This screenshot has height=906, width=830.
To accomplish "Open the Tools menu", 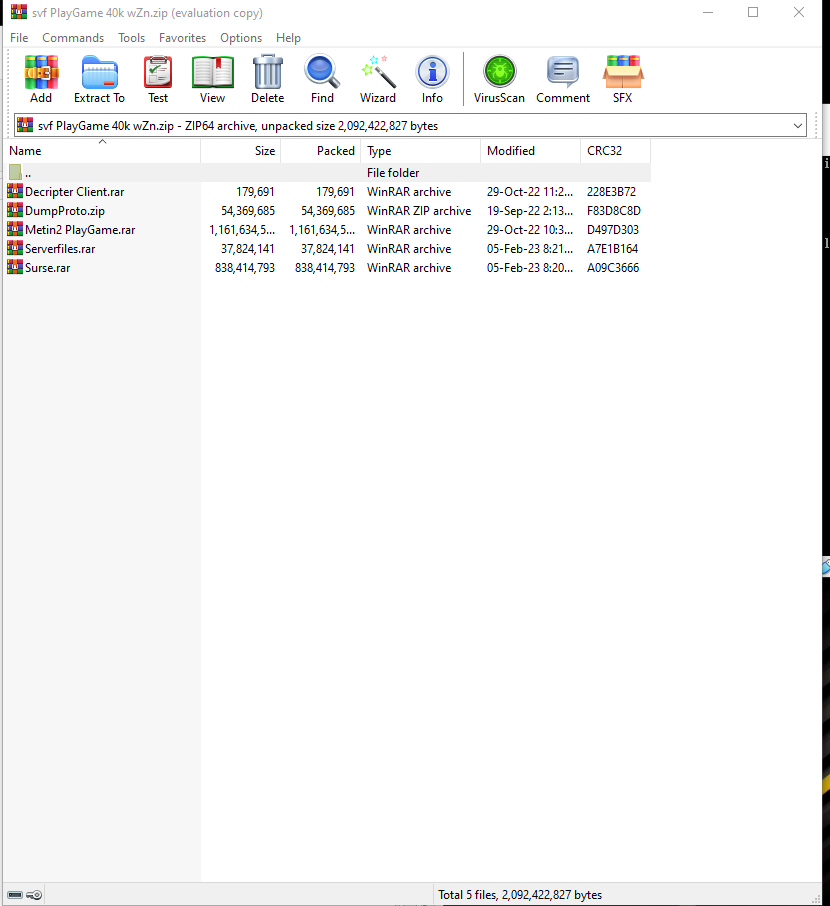I will (131, 38).
